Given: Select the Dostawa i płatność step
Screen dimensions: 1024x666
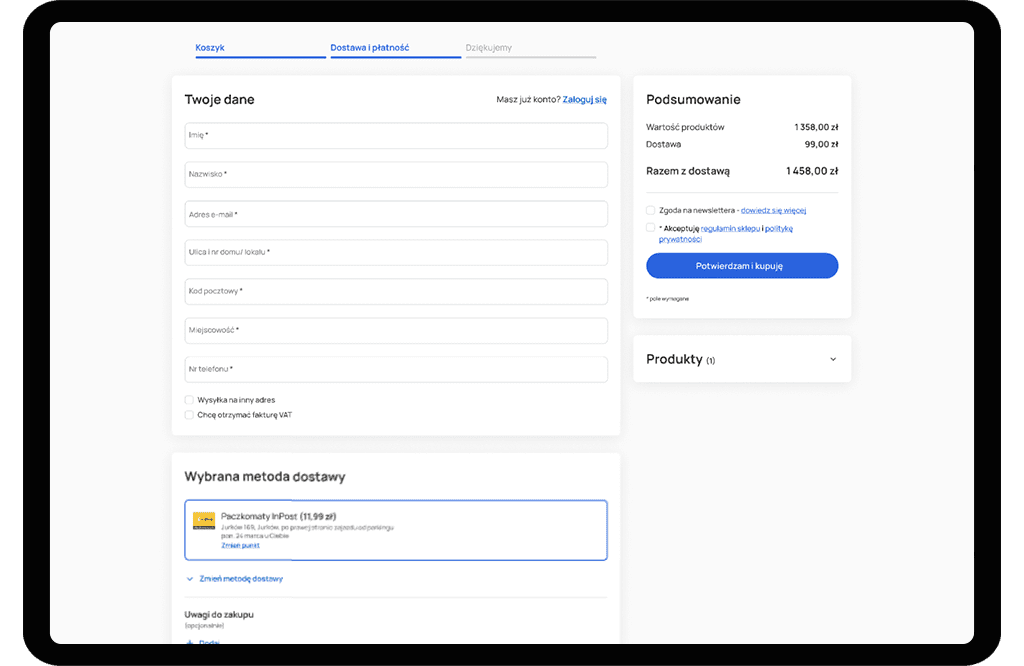Looking at the screenshot, I should pos(395,48).
